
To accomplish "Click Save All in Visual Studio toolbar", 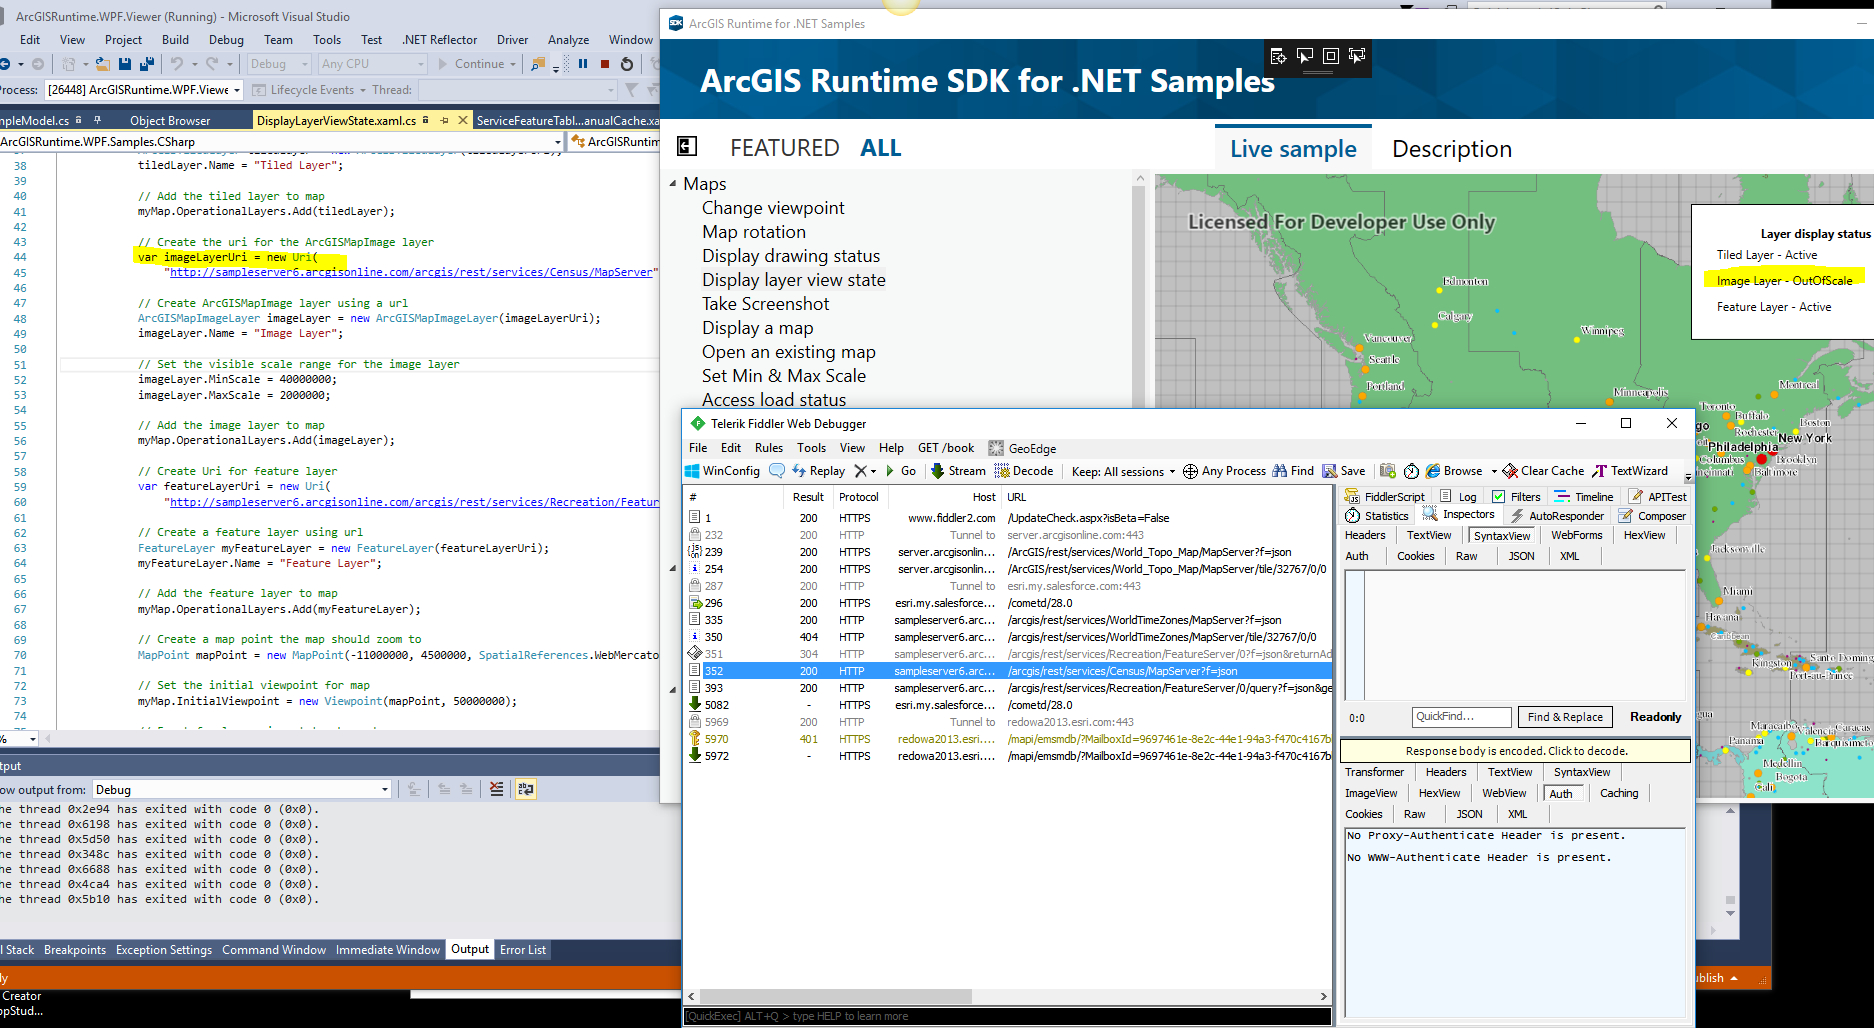I will [x=146, y=64].
